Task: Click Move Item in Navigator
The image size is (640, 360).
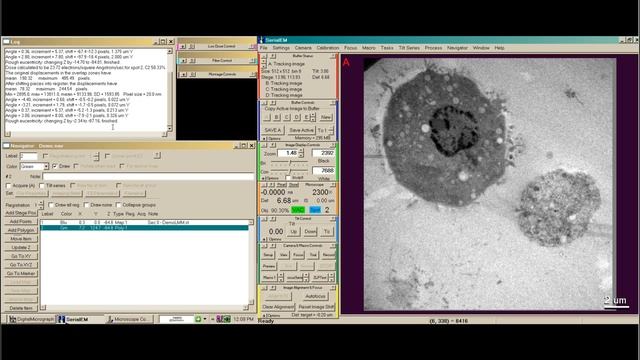Action: coord(20,239)
